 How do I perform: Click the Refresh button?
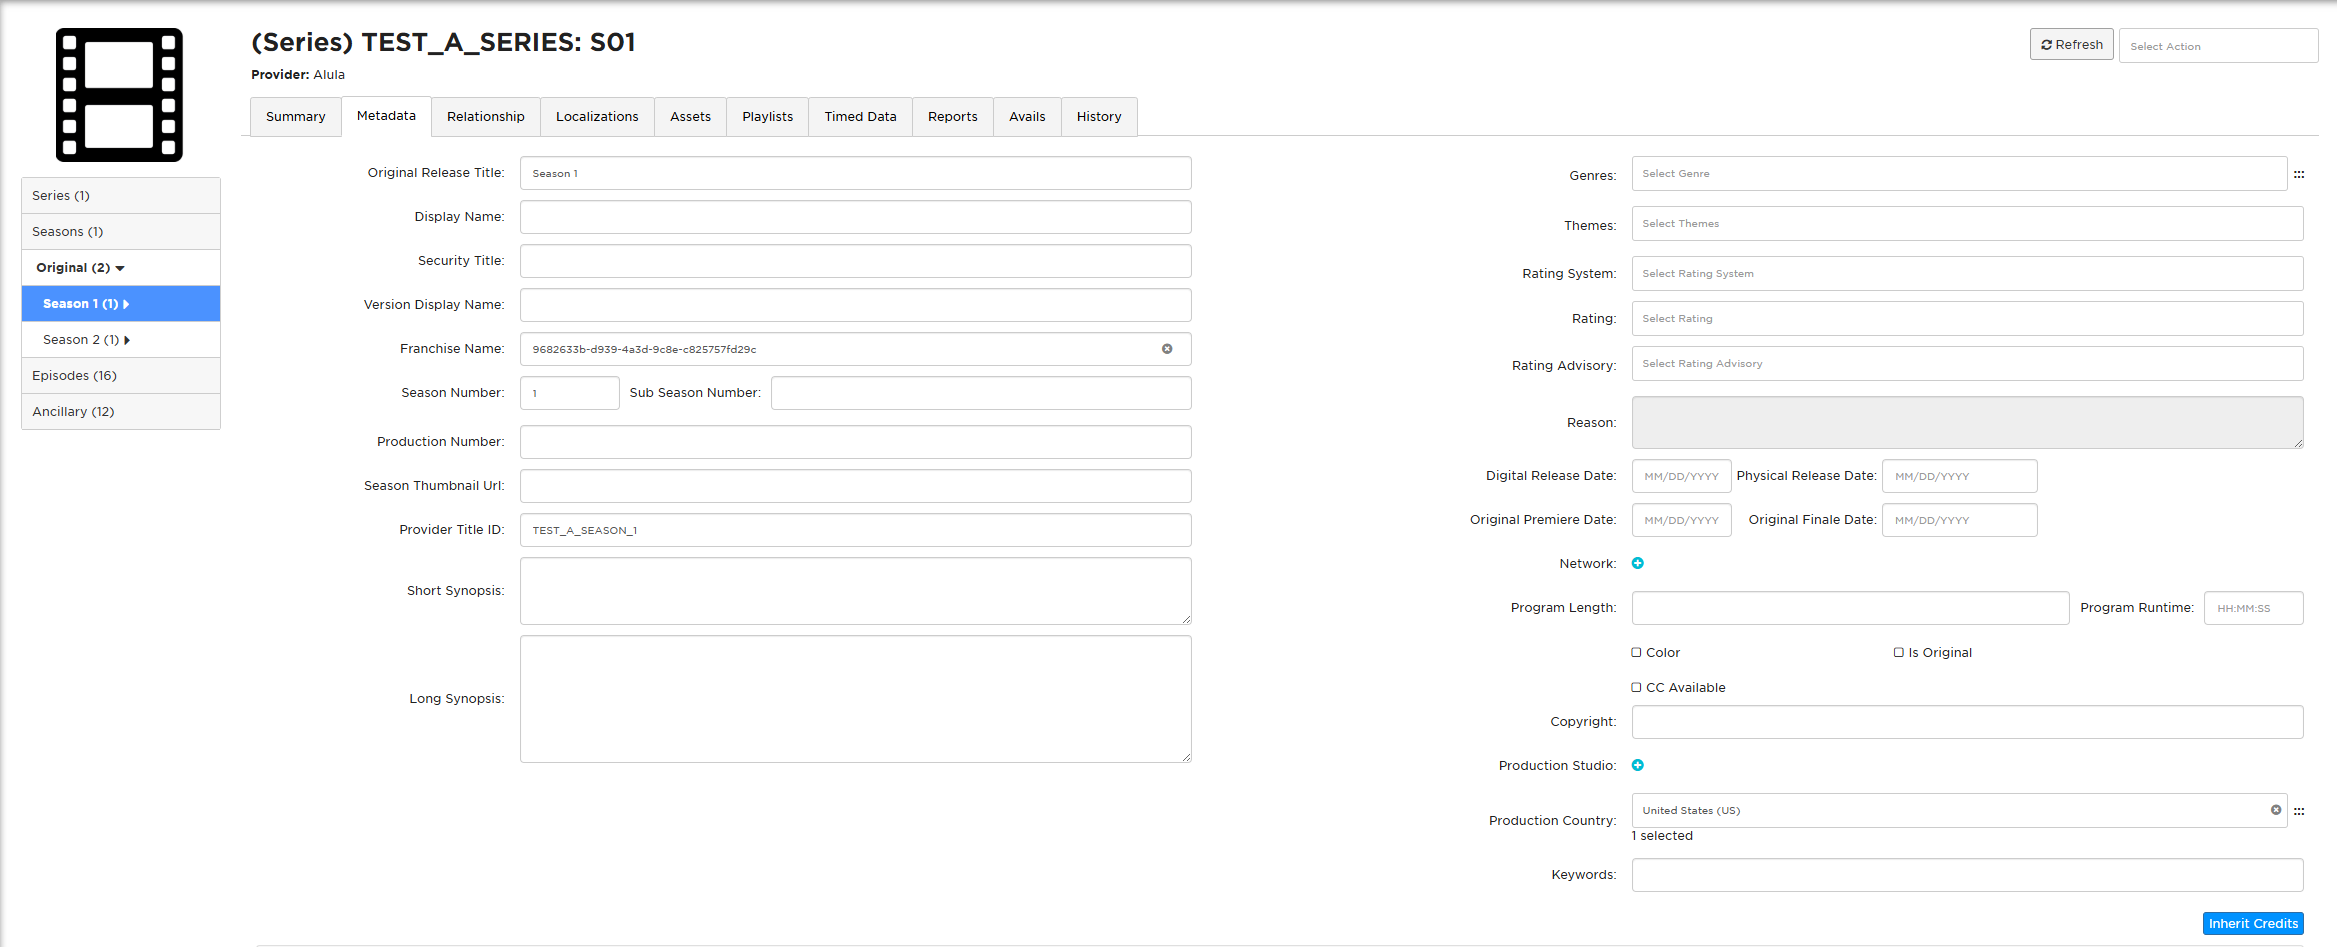2072,45
